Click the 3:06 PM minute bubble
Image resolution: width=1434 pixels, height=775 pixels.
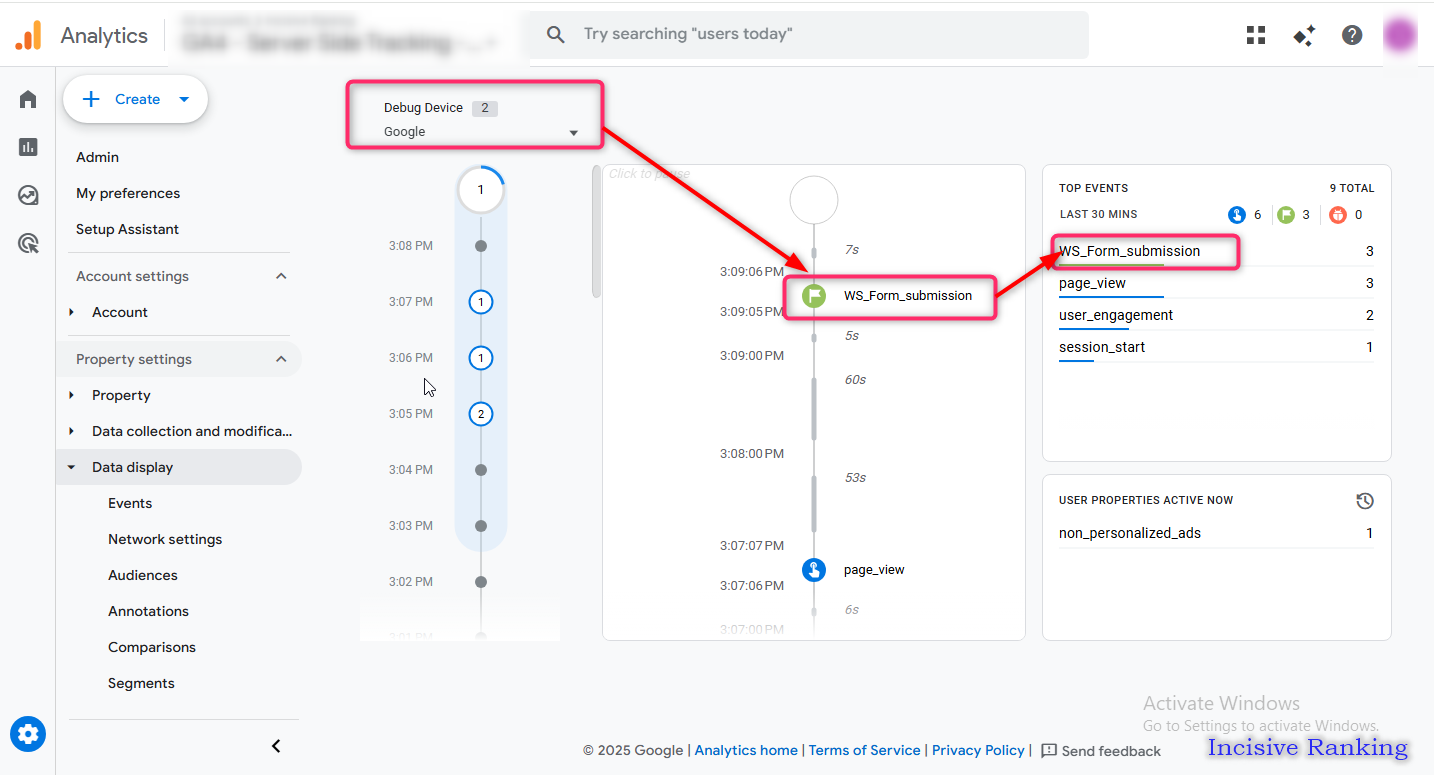pos(481,358)
